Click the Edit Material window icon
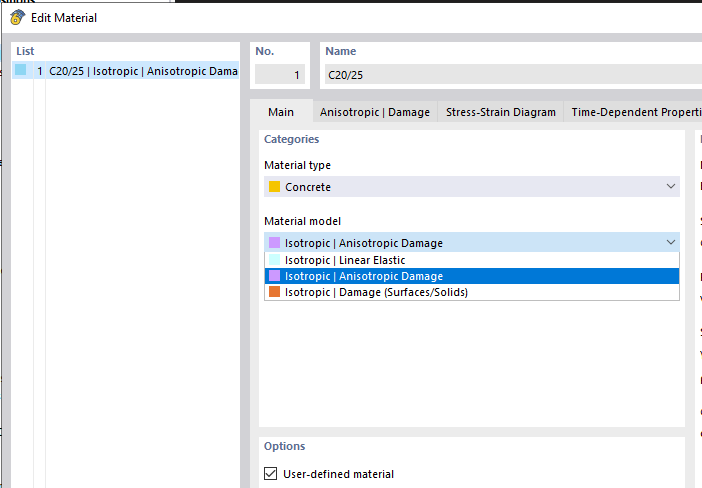The height and width of the screenshot is (488, 702). pos(16,17)
